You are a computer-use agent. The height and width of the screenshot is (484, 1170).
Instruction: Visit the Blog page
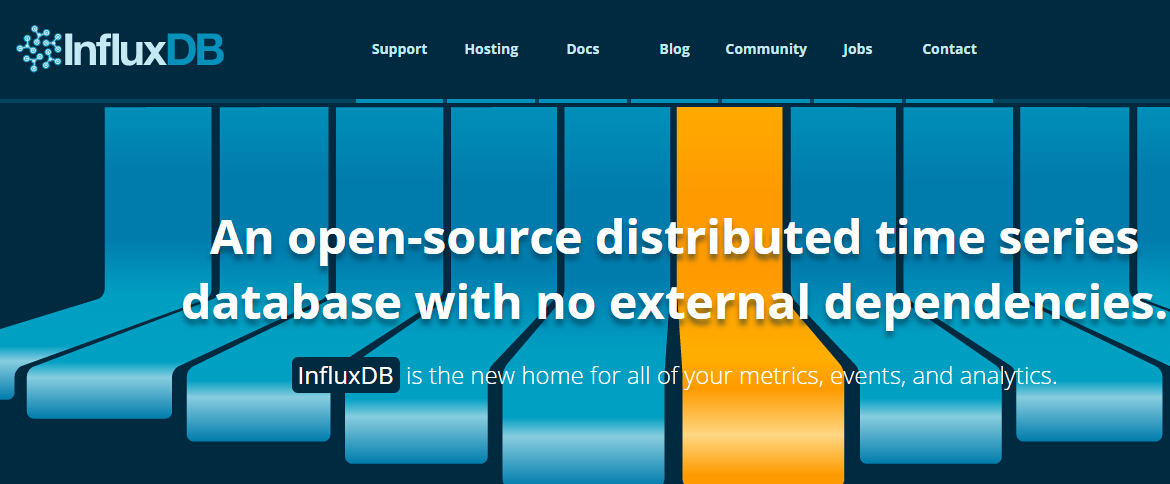coord(675,49)
